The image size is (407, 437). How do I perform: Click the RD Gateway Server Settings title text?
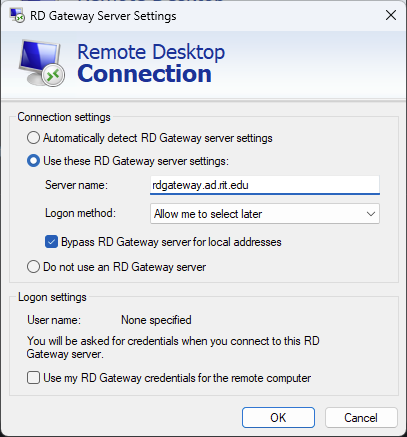click(103, 16)
